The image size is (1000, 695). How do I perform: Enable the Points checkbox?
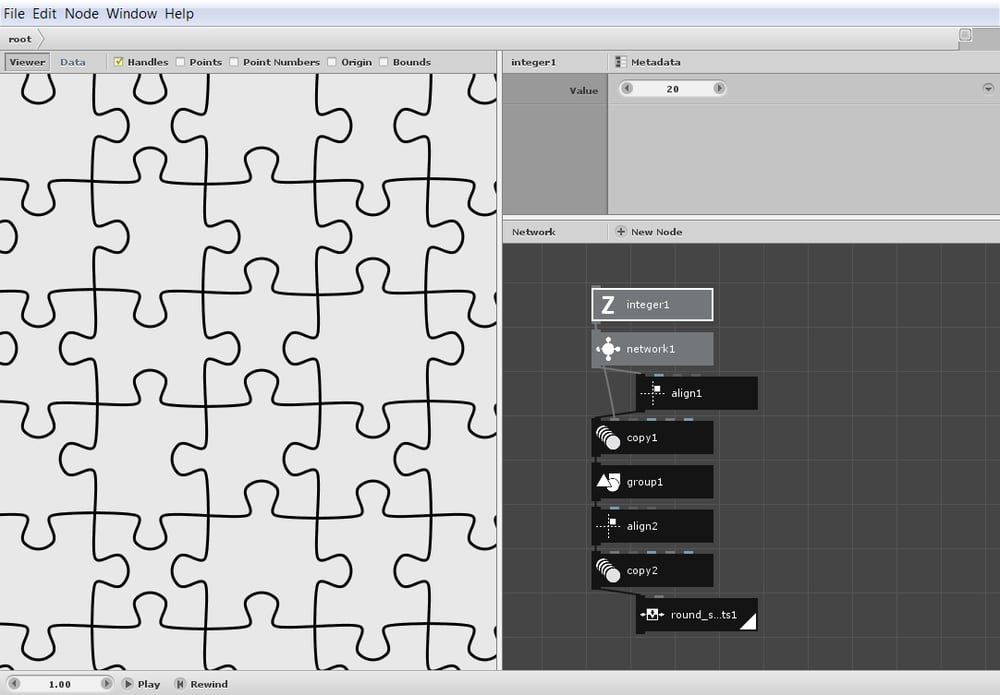[x=180, y=62]
